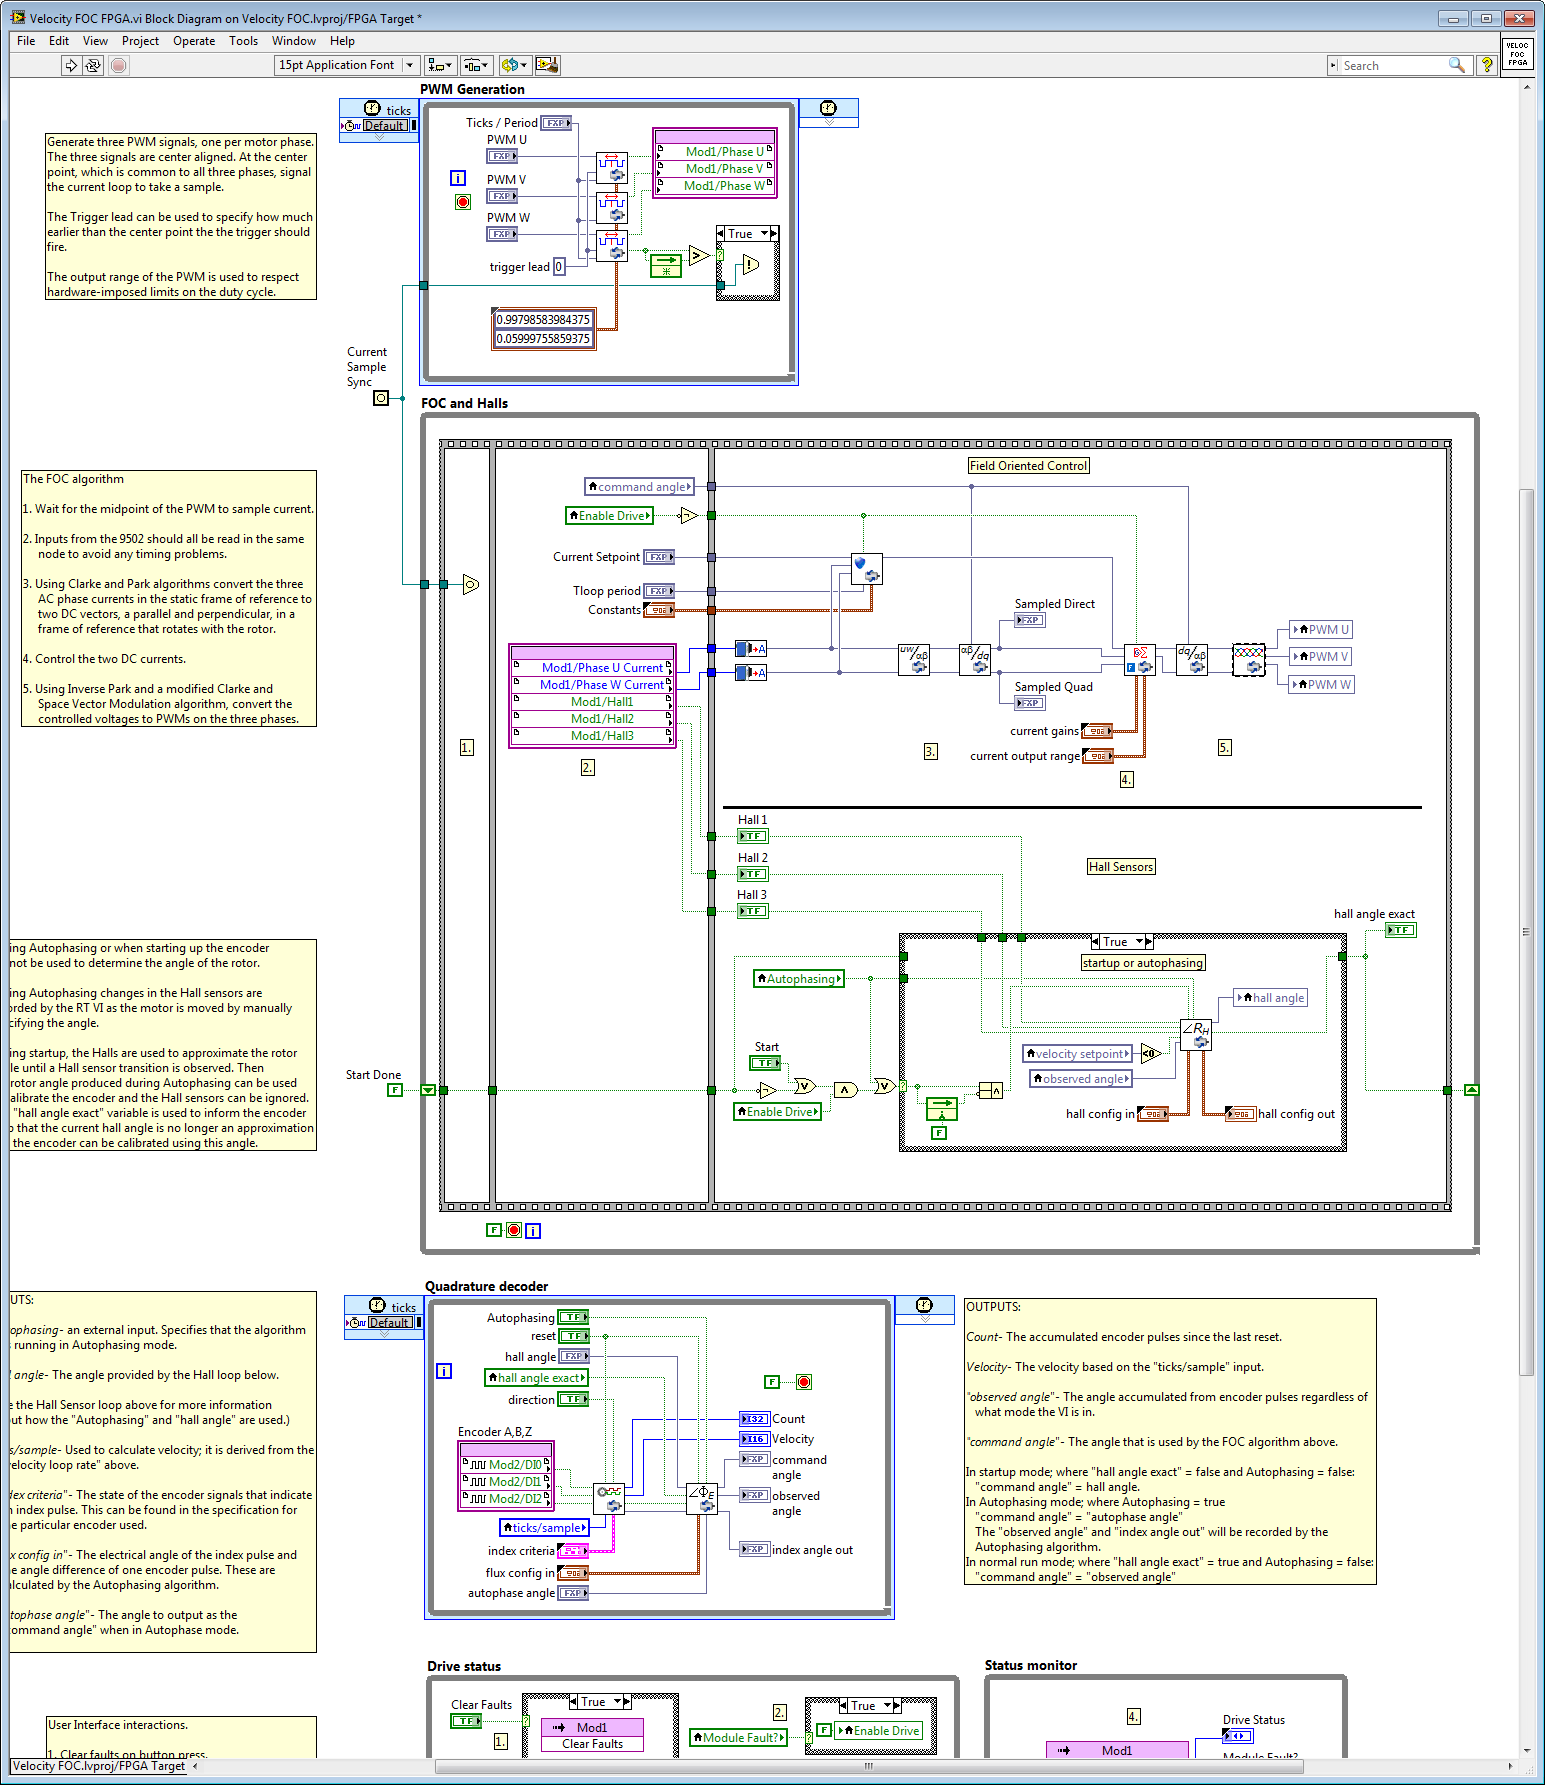The image size is (1545, 1785).
Task: Open the Project menu
Action: click(x=140, y=41)
